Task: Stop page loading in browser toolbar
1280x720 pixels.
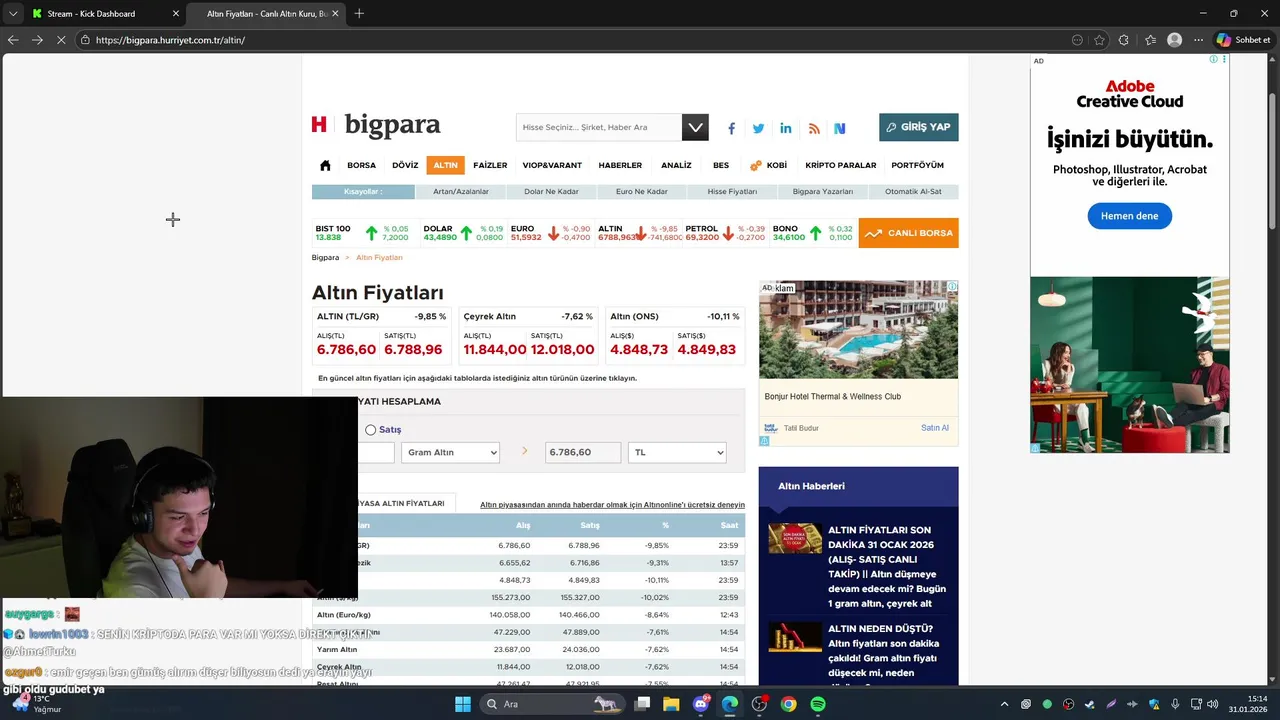Action: pyautogui.click(x=61, y=40)
